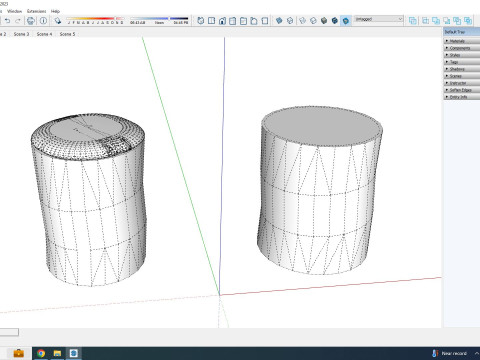
Task: Click the Intersect solid tool
Action: (x=426, y=21)
